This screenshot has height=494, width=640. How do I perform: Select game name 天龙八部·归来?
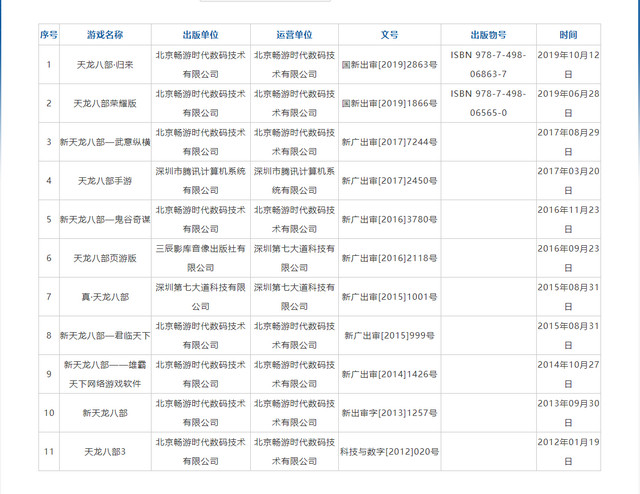click(x=105, y=65)
